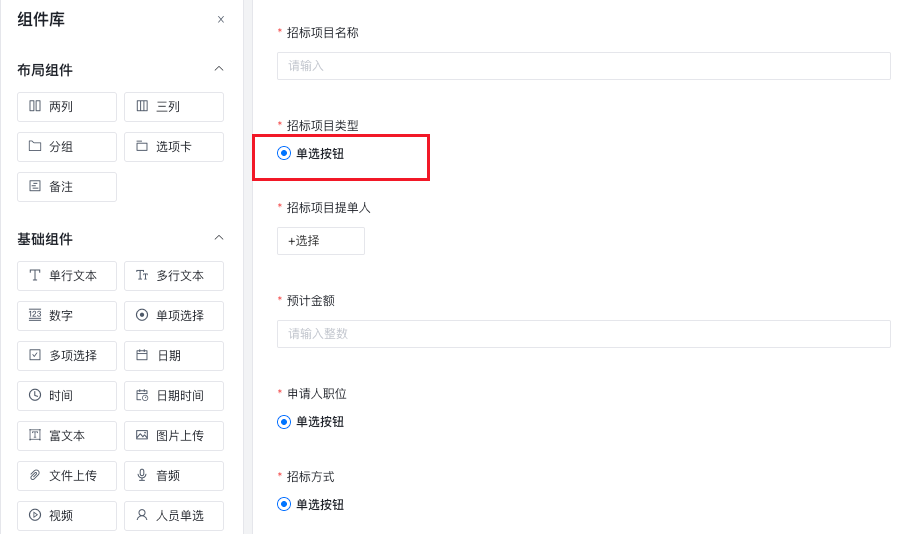Click the +选择 button for 招标项目提单人
Image resolution: width=920 pixels, height=534 pixels.
tap(320, 241)
